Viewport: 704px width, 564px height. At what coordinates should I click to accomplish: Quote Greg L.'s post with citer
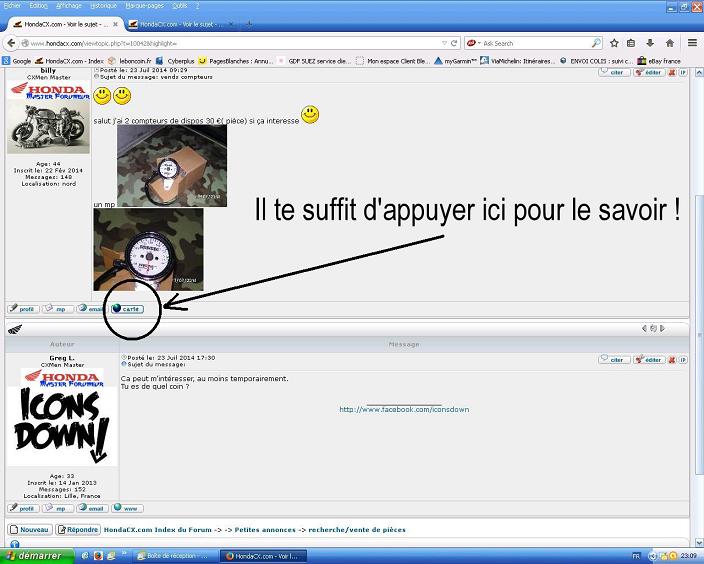coord(614,360)
